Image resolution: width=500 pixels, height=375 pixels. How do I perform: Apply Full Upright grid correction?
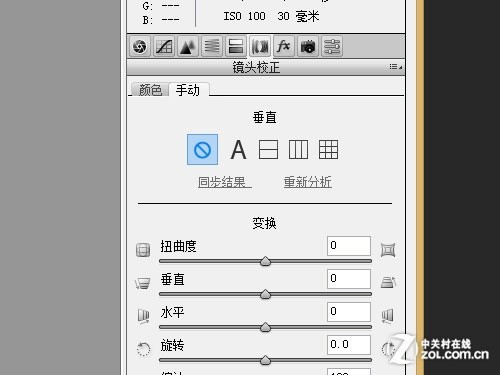(x=328, y=150)
